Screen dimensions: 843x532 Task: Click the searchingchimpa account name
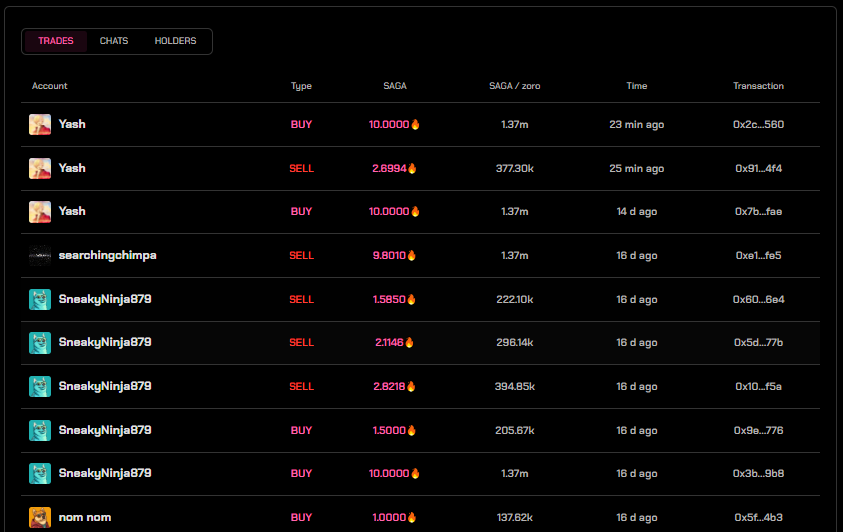point(108,255)
